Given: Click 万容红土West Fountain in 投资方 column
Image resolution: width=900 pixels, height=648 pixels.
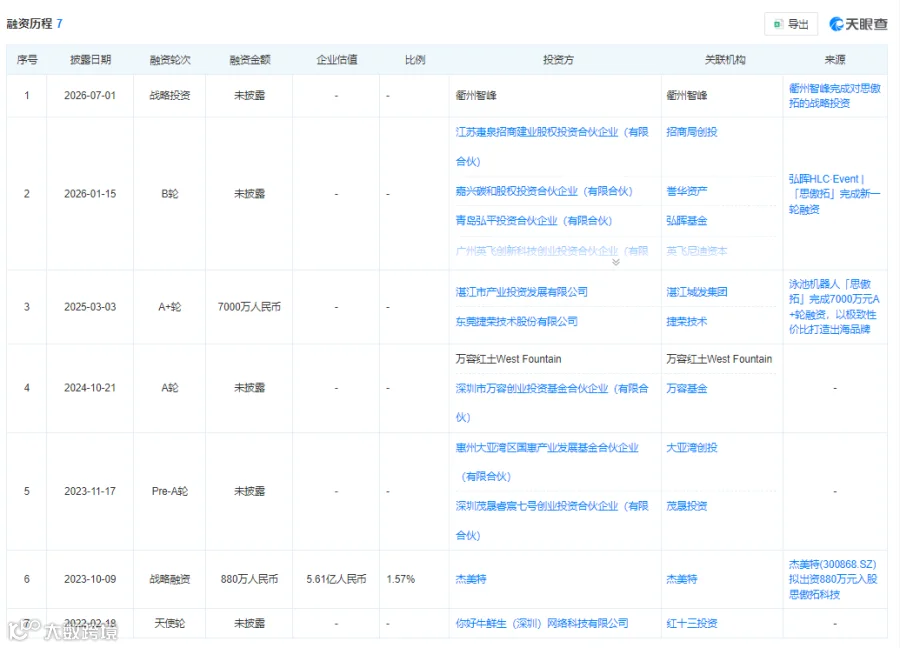Looking at the screenshot, I should pos(509,359).
